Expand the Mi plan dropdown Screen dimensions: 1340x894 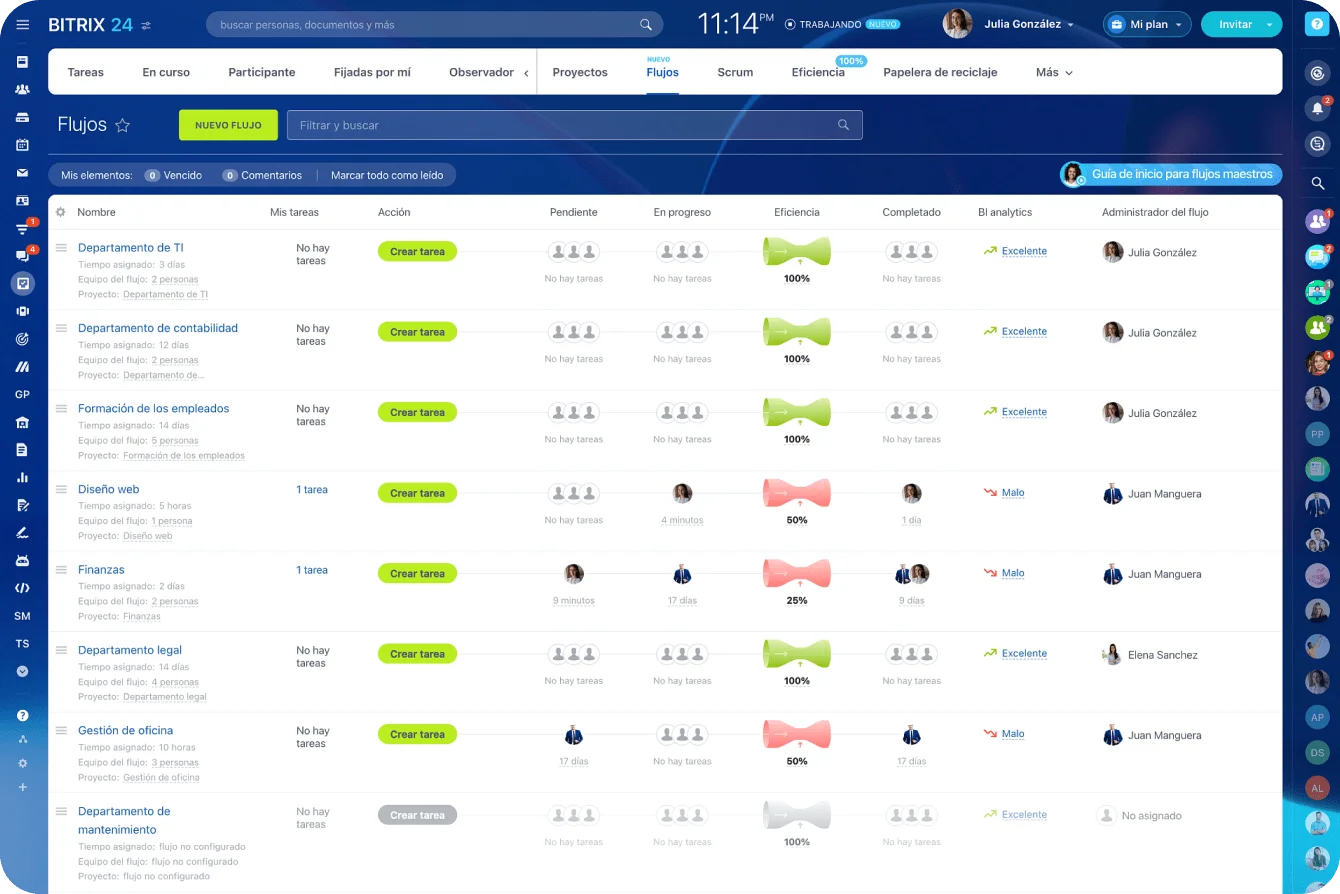point(1147,24)
